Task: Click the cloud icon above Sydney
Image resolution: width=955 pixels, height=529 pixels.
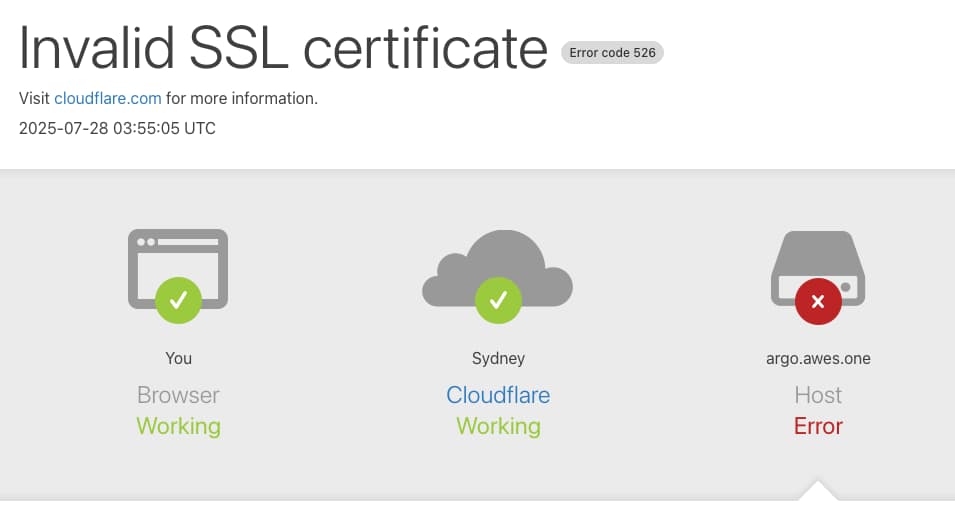Action: [x=498, y=268]
